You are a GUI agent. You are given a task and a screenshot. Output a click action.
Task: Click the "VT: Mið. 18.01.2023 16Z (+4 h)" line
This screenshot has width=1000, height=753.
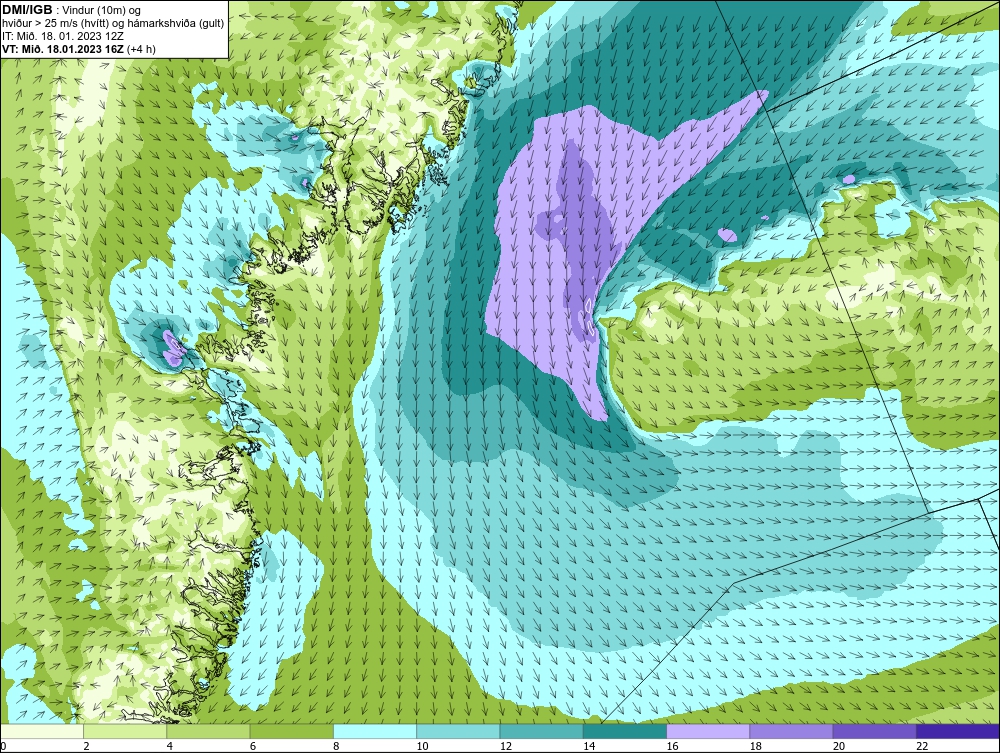pos(78,48)
